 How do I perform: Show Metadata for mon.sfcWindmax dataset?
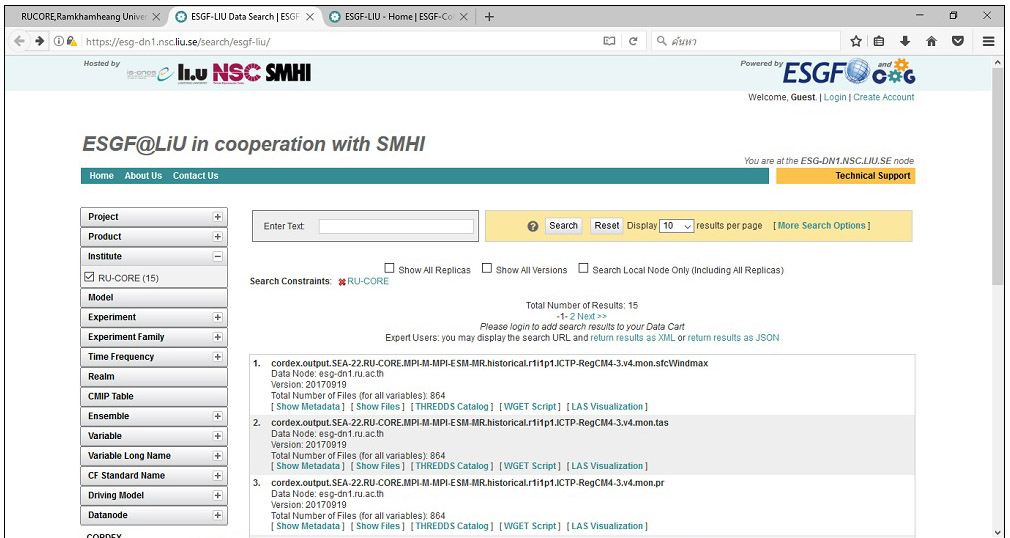pos(308,407)
